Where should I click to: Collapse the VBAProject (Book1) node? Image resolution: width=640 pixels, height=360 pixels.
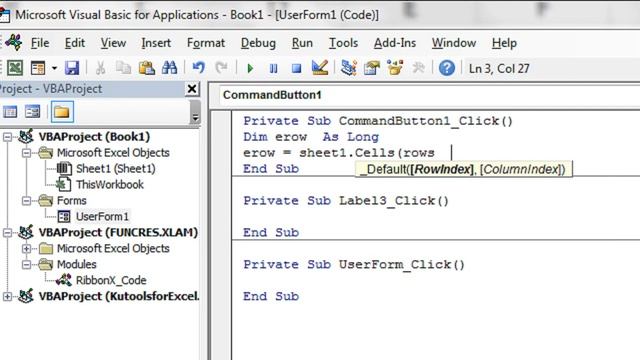tap(7, 137)
